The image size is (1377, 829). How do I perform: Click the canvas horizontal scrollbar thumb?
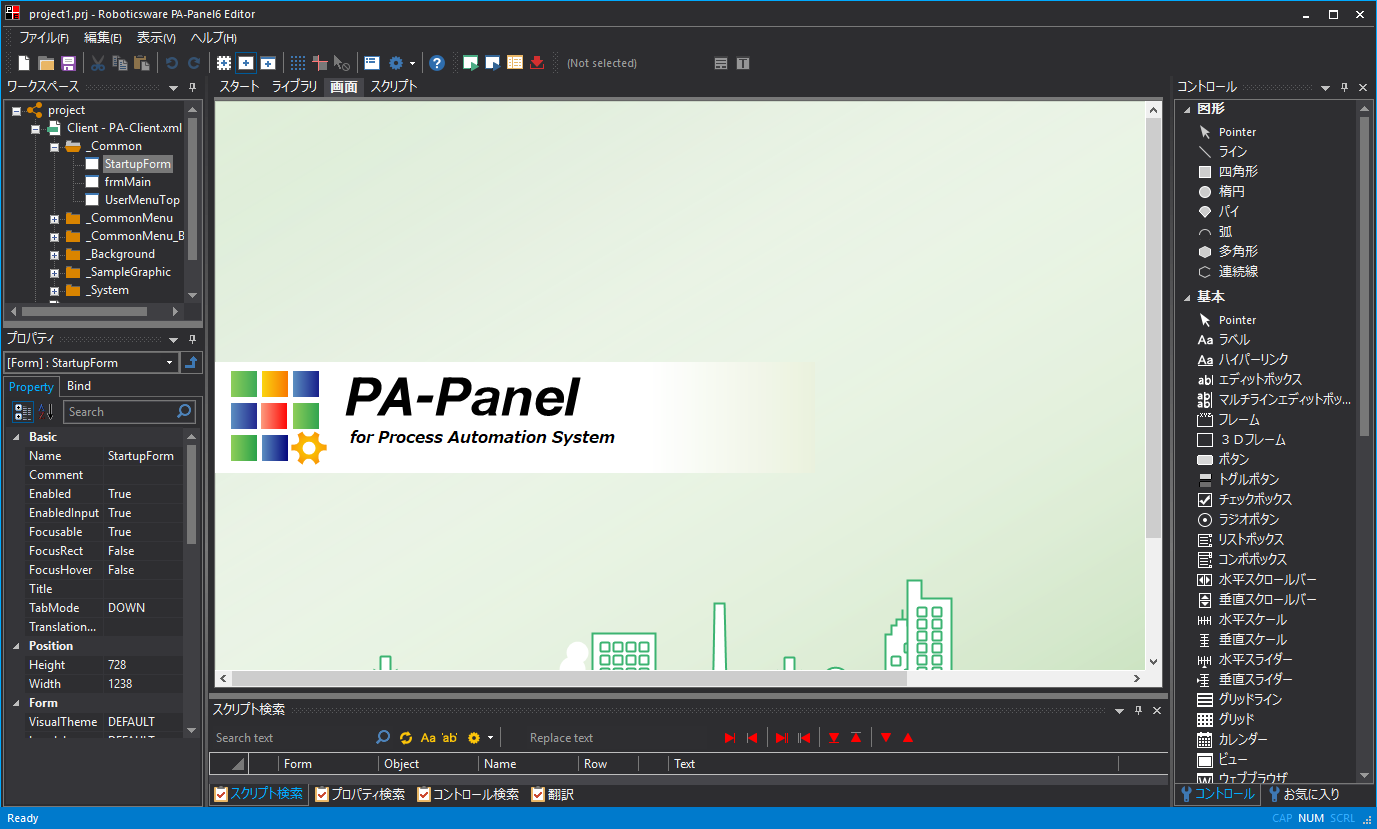(570, 678)
